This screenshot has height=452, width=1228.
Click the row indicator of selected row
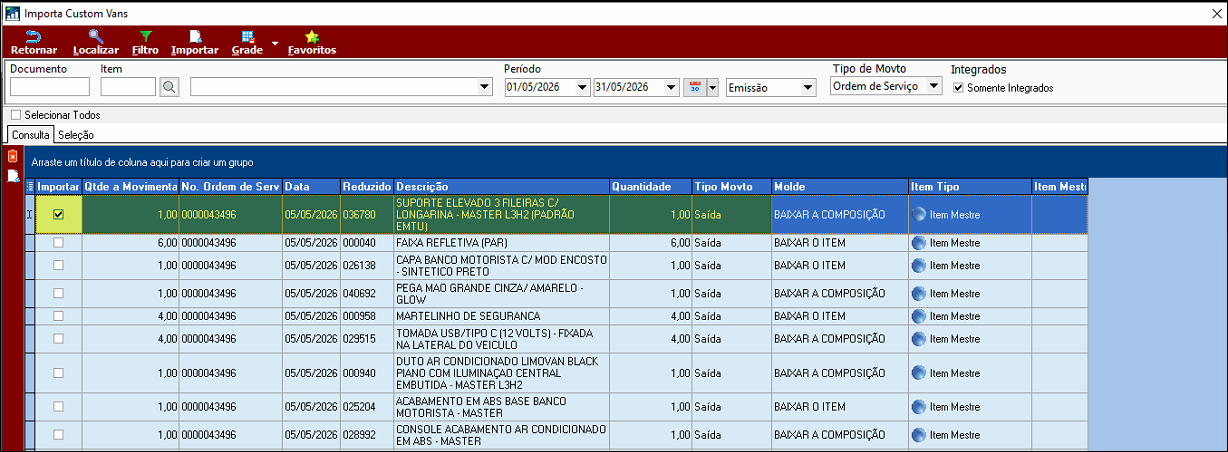coord(29,214)
